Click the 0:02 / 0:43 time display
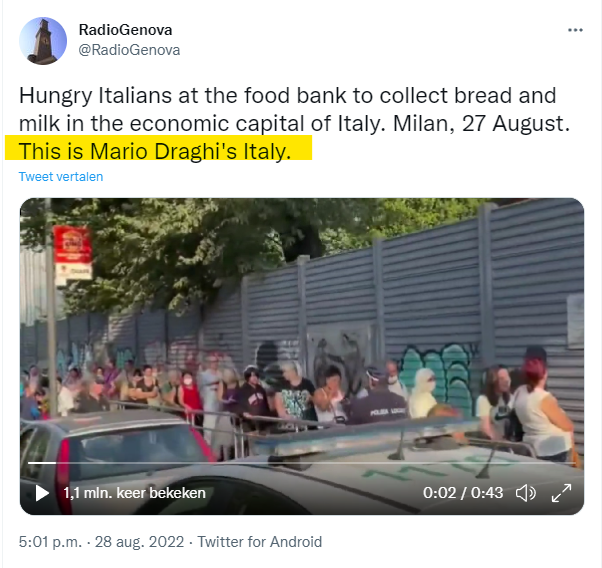The width and height of the screenshot is (602, 568). pyautogui.click(x=463, y=493)
